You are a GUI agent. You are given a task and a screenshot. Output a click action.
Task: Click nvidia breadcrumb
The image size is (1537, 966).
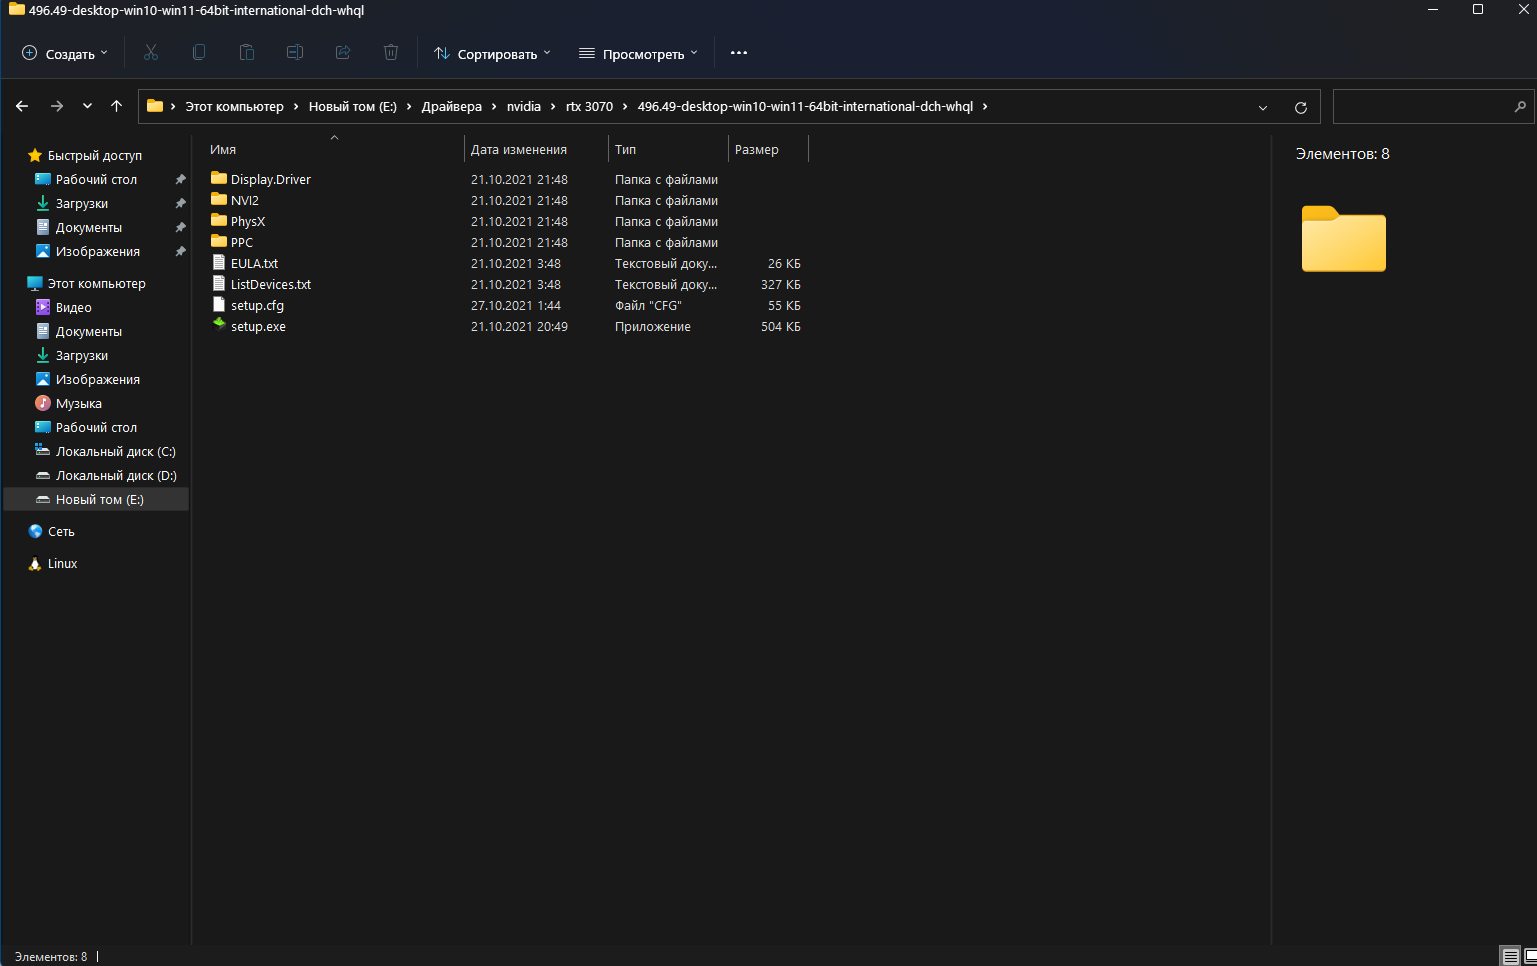click(x=524, y=106)
